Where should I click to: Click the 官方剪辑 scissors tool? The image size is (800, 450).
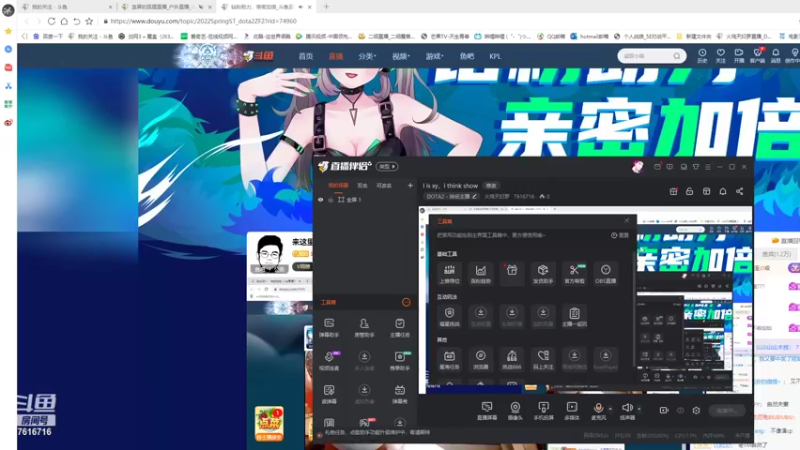(x=574, y=273)
